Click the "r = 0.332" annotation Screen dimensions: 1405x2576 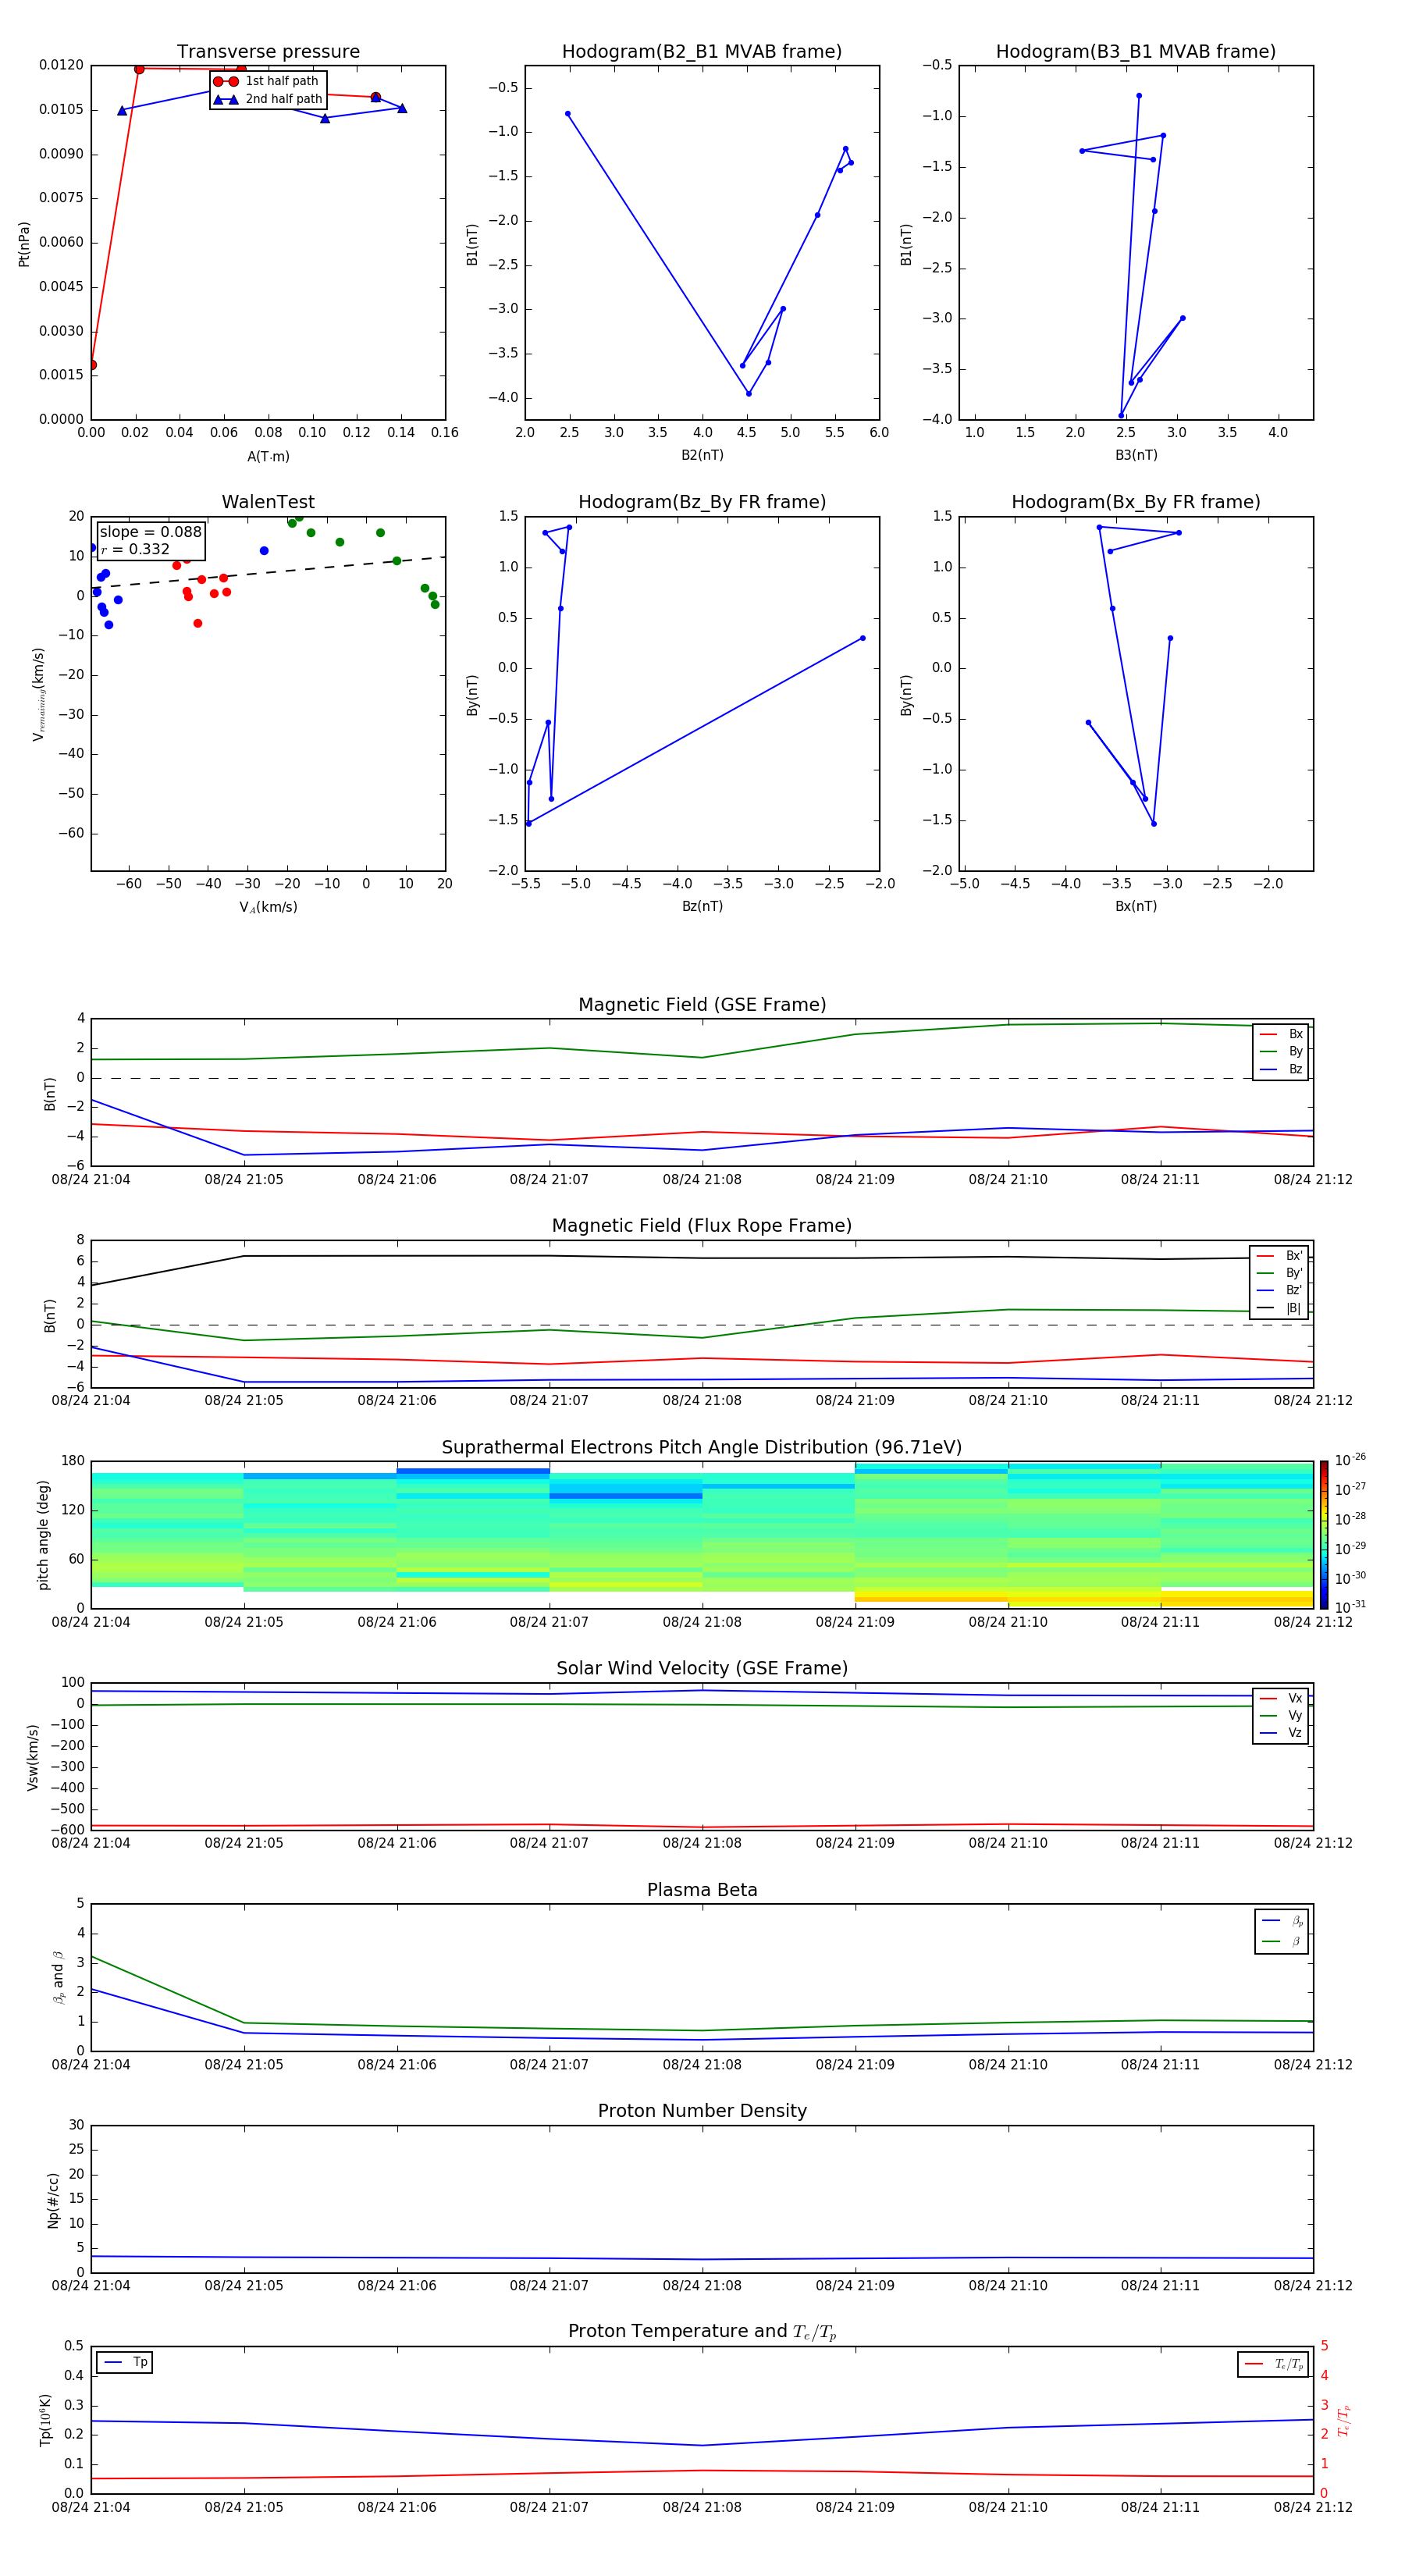(x=135, y=549)
